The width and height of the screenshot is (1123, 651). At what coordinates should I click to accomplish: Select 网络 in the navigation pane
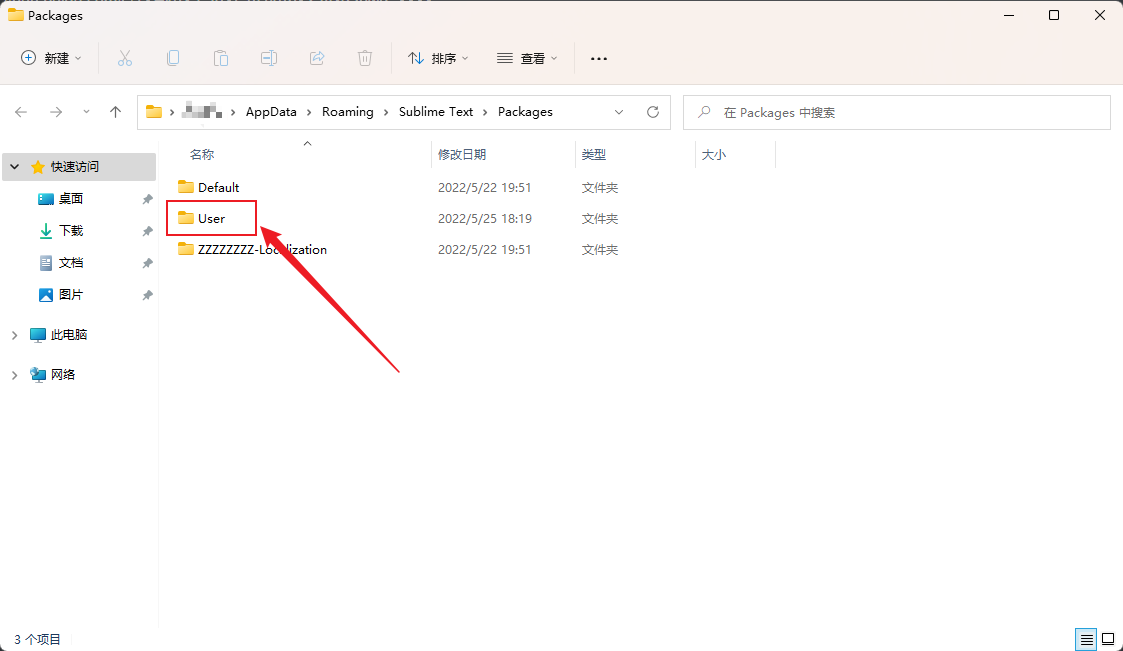click(63, 375)
